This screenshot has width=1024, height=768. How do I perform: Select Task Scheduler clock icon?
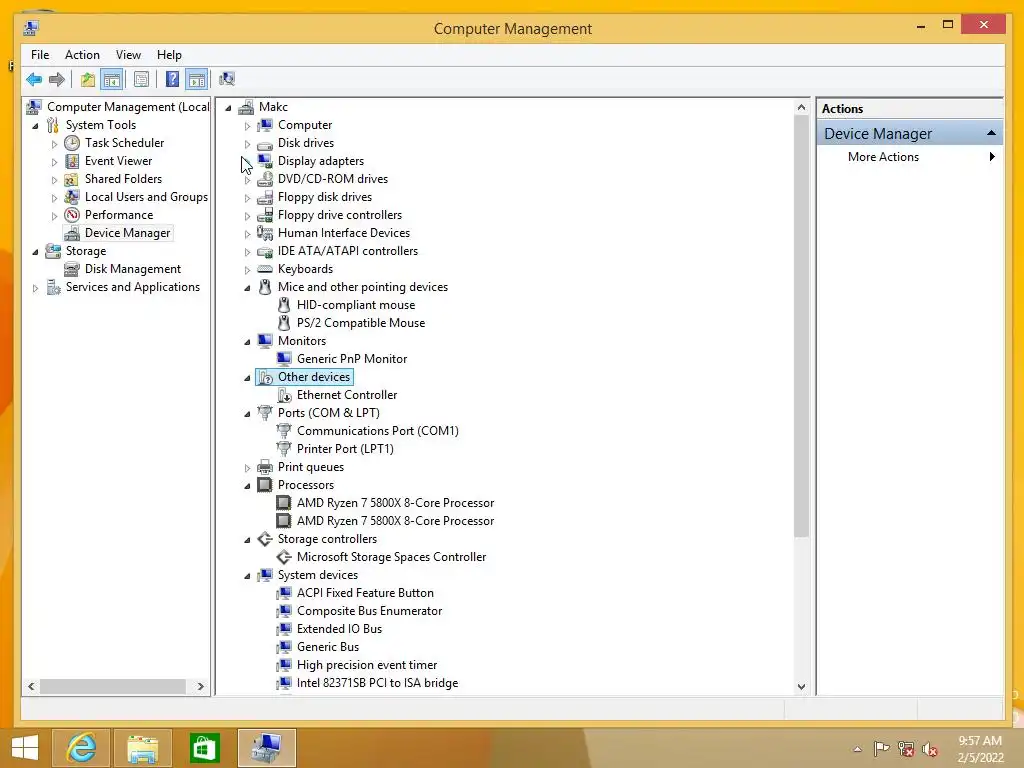click(x=72, y=143)
